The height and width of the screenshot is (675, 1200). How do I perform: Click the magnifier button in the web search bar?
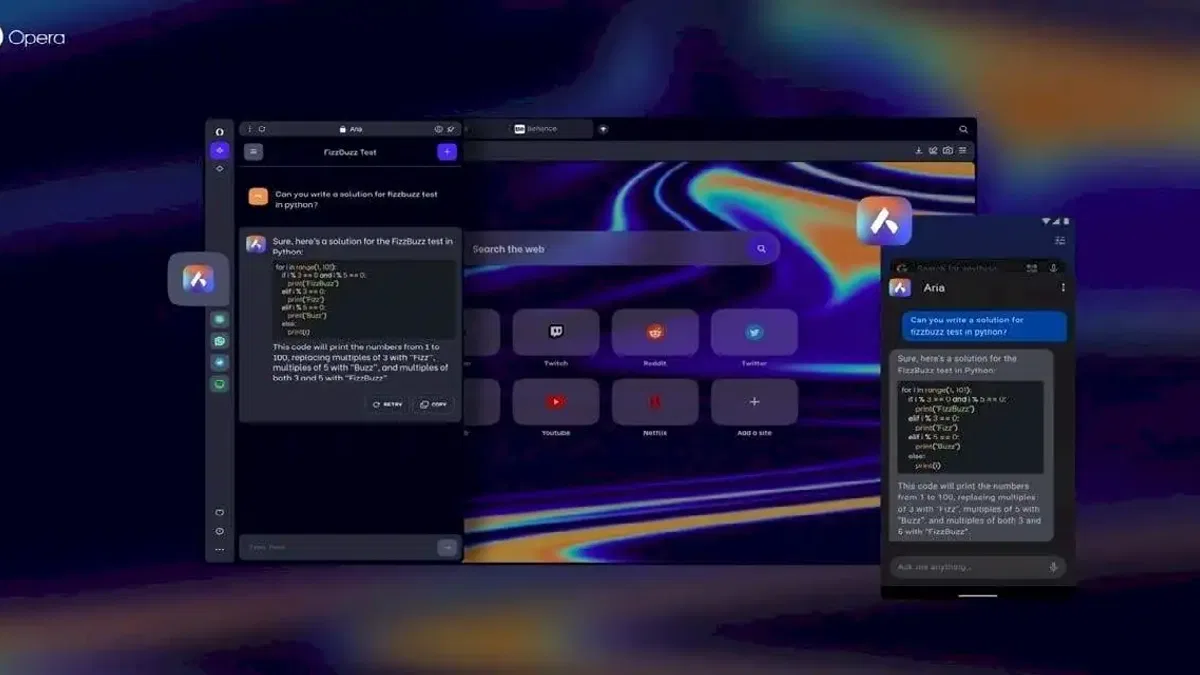coord(761,249)
